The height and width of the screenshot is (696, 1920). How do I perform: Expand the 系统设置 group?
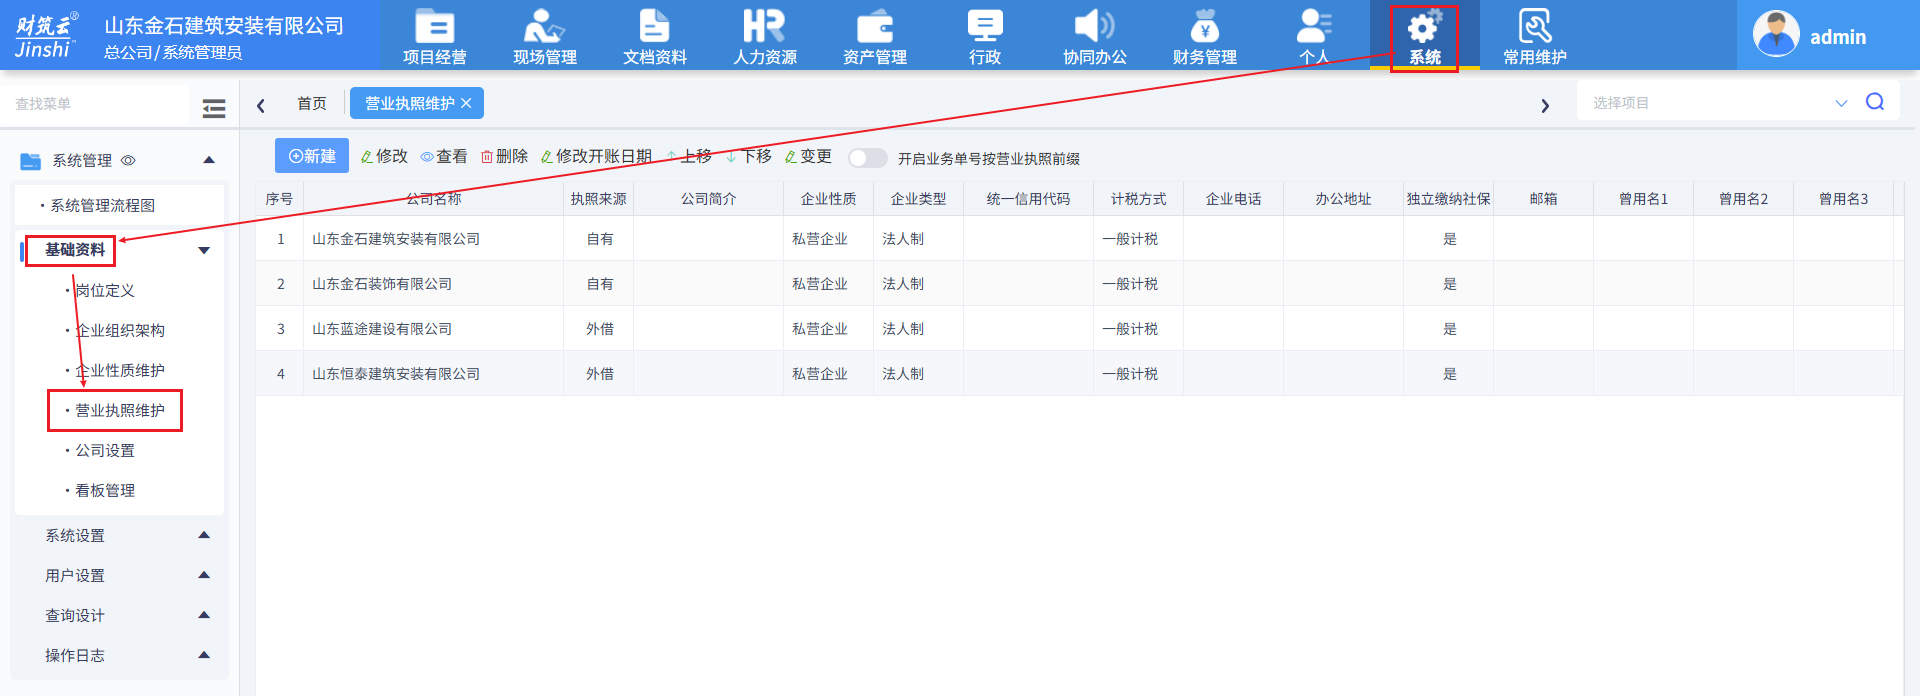click(204, 535)
